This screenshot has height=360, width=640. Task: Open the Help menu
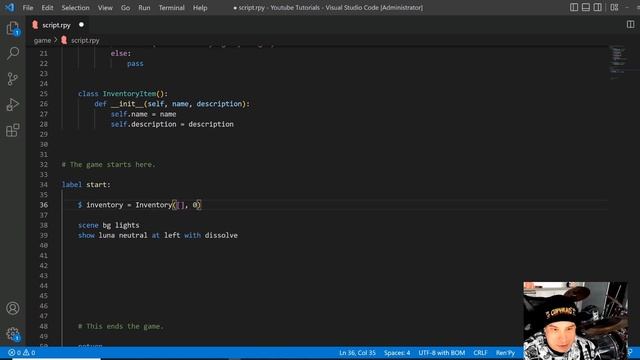(200, 8)
